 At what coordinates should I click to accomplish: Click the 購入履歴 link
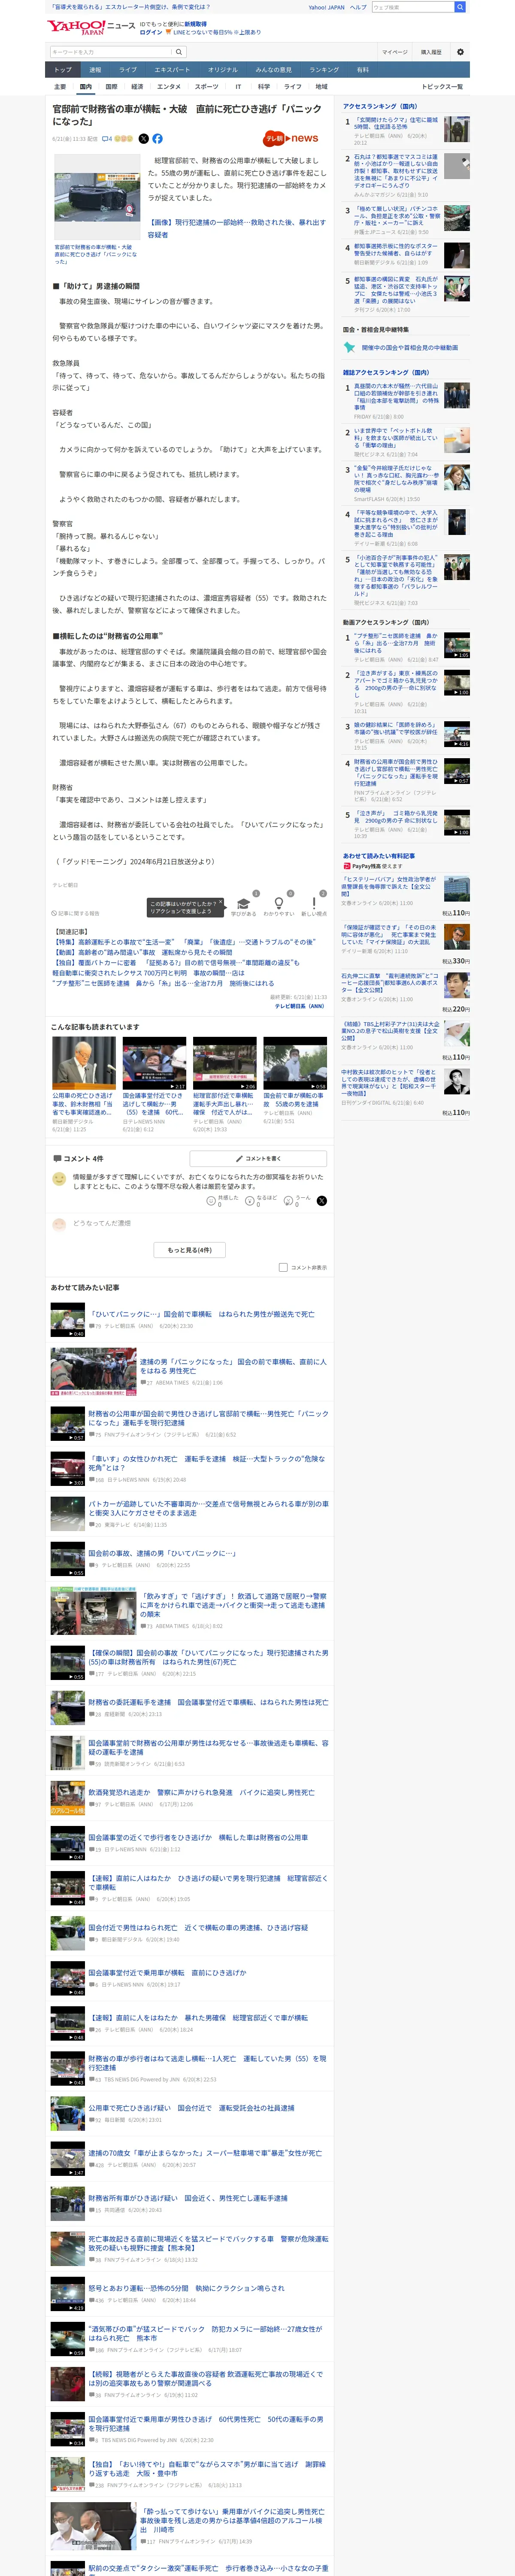pyautogui.click(x=431, y=52)
